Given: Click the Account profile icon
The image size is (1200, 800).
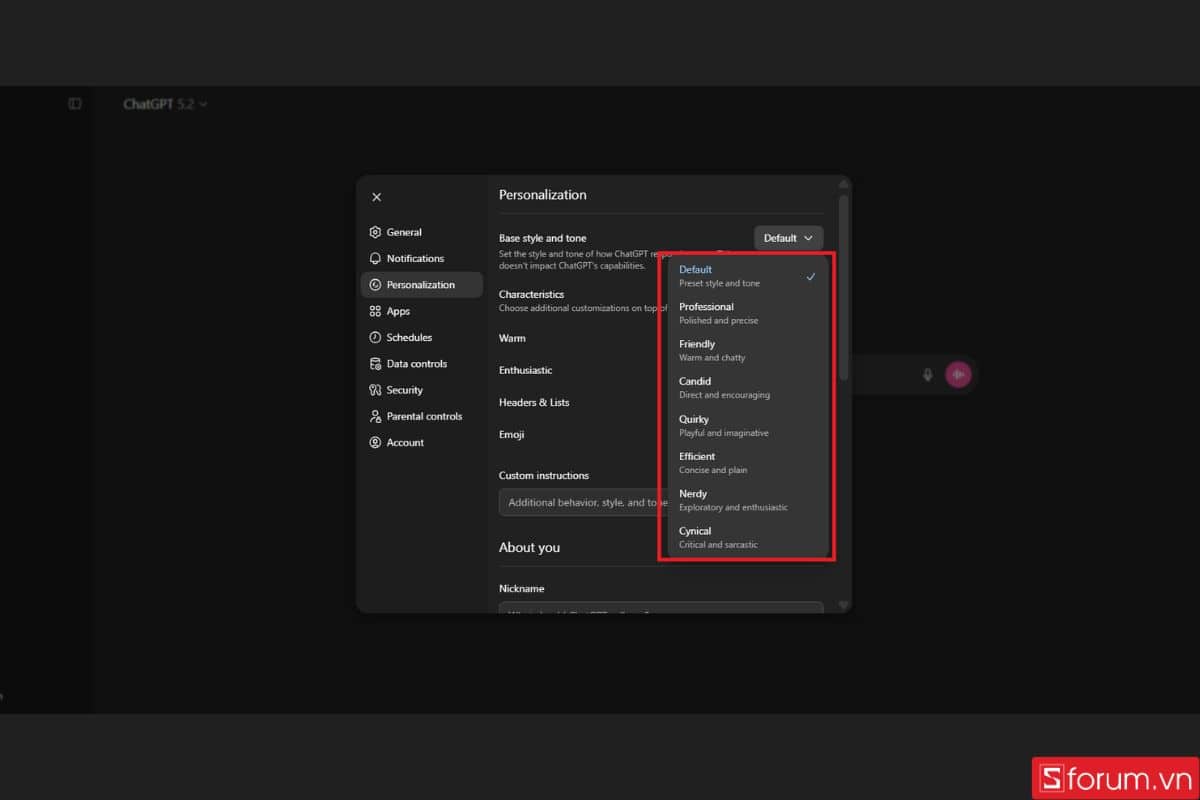Looking at the screenshot, I should tap(375, 442).
